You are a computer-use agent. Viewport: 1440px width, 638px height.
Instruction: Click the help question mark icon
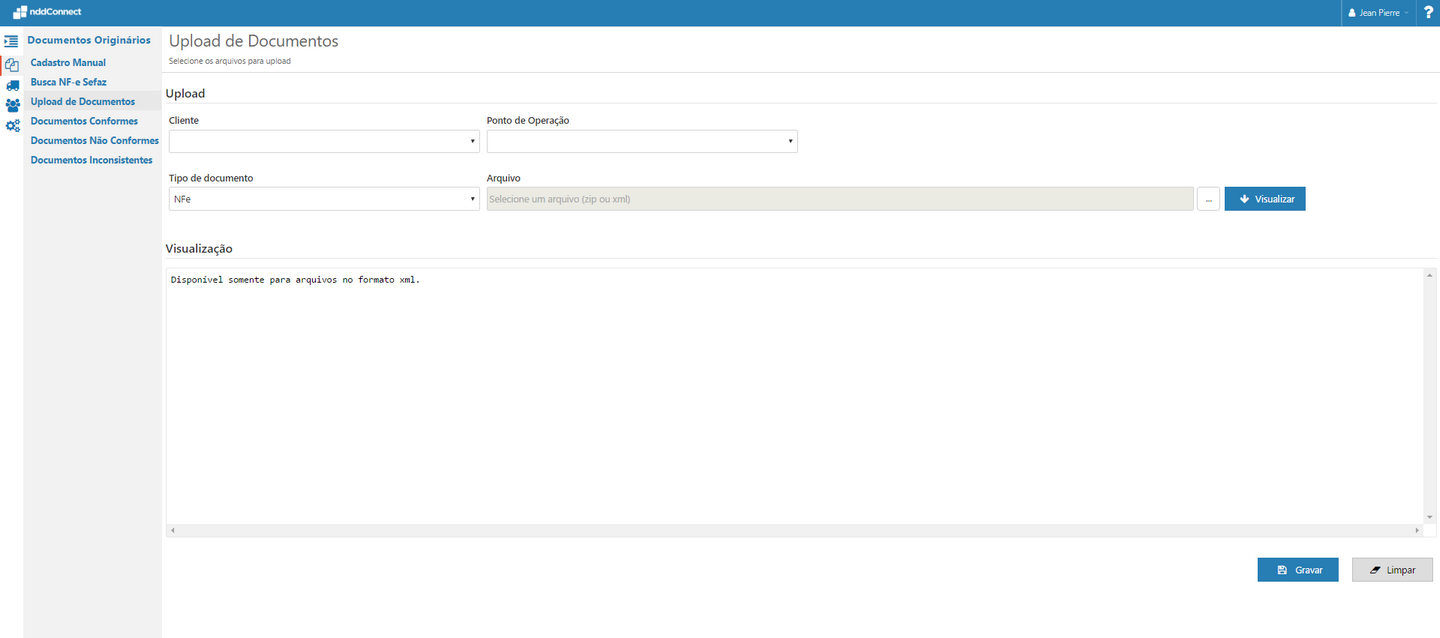pyautogui.click(x=1428, y=13)
